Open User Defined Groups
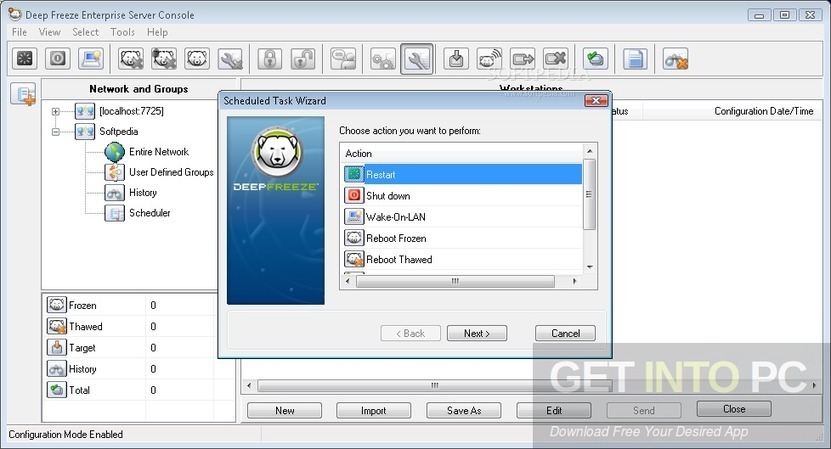The height and width of the screenshot is (449, 831). [171, 172]
